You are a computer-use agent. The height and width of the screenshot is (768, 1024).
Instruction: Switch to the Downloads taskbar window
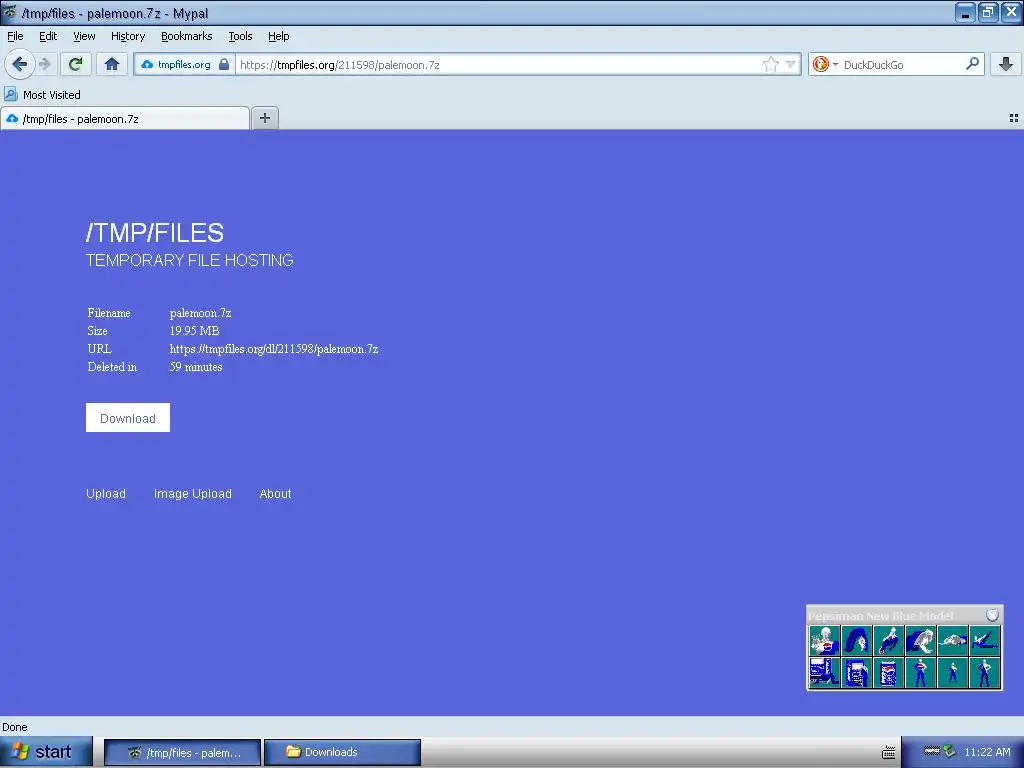point(342,752)
